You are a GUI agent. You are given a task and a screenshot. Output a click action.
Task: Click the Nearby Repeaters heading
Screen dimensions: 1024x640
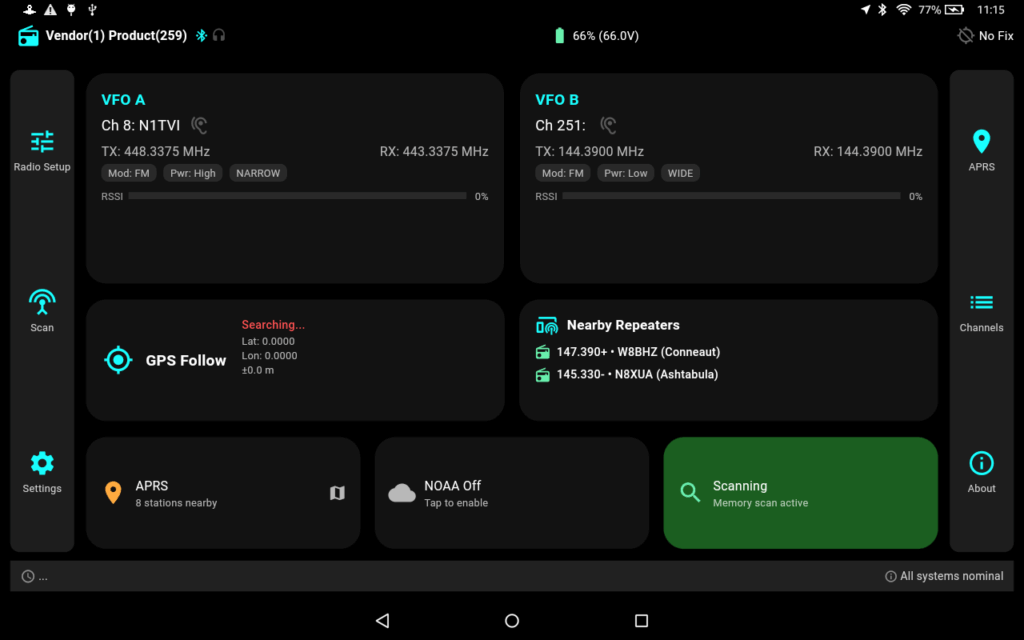pyautogui.click(x=623, y=325)
